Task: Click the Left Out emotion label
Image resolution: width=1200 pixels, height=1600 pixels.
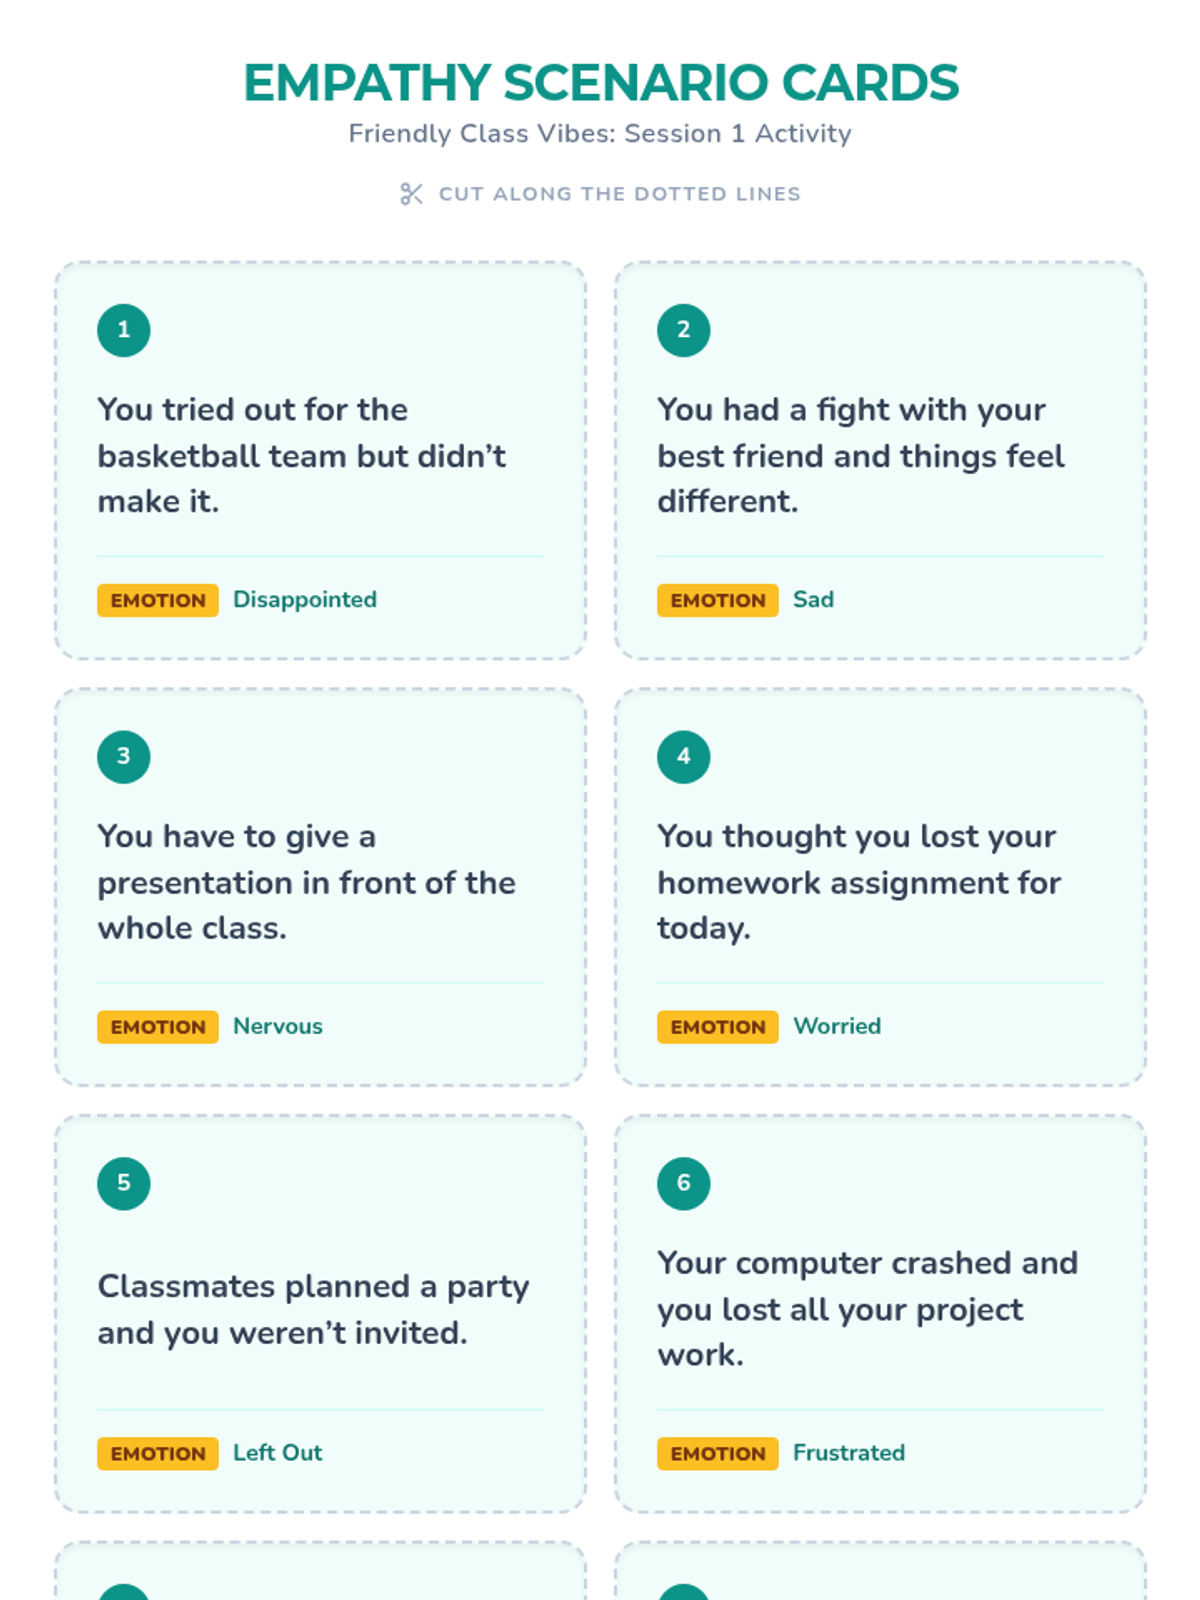Action: tap(278, 1453)
